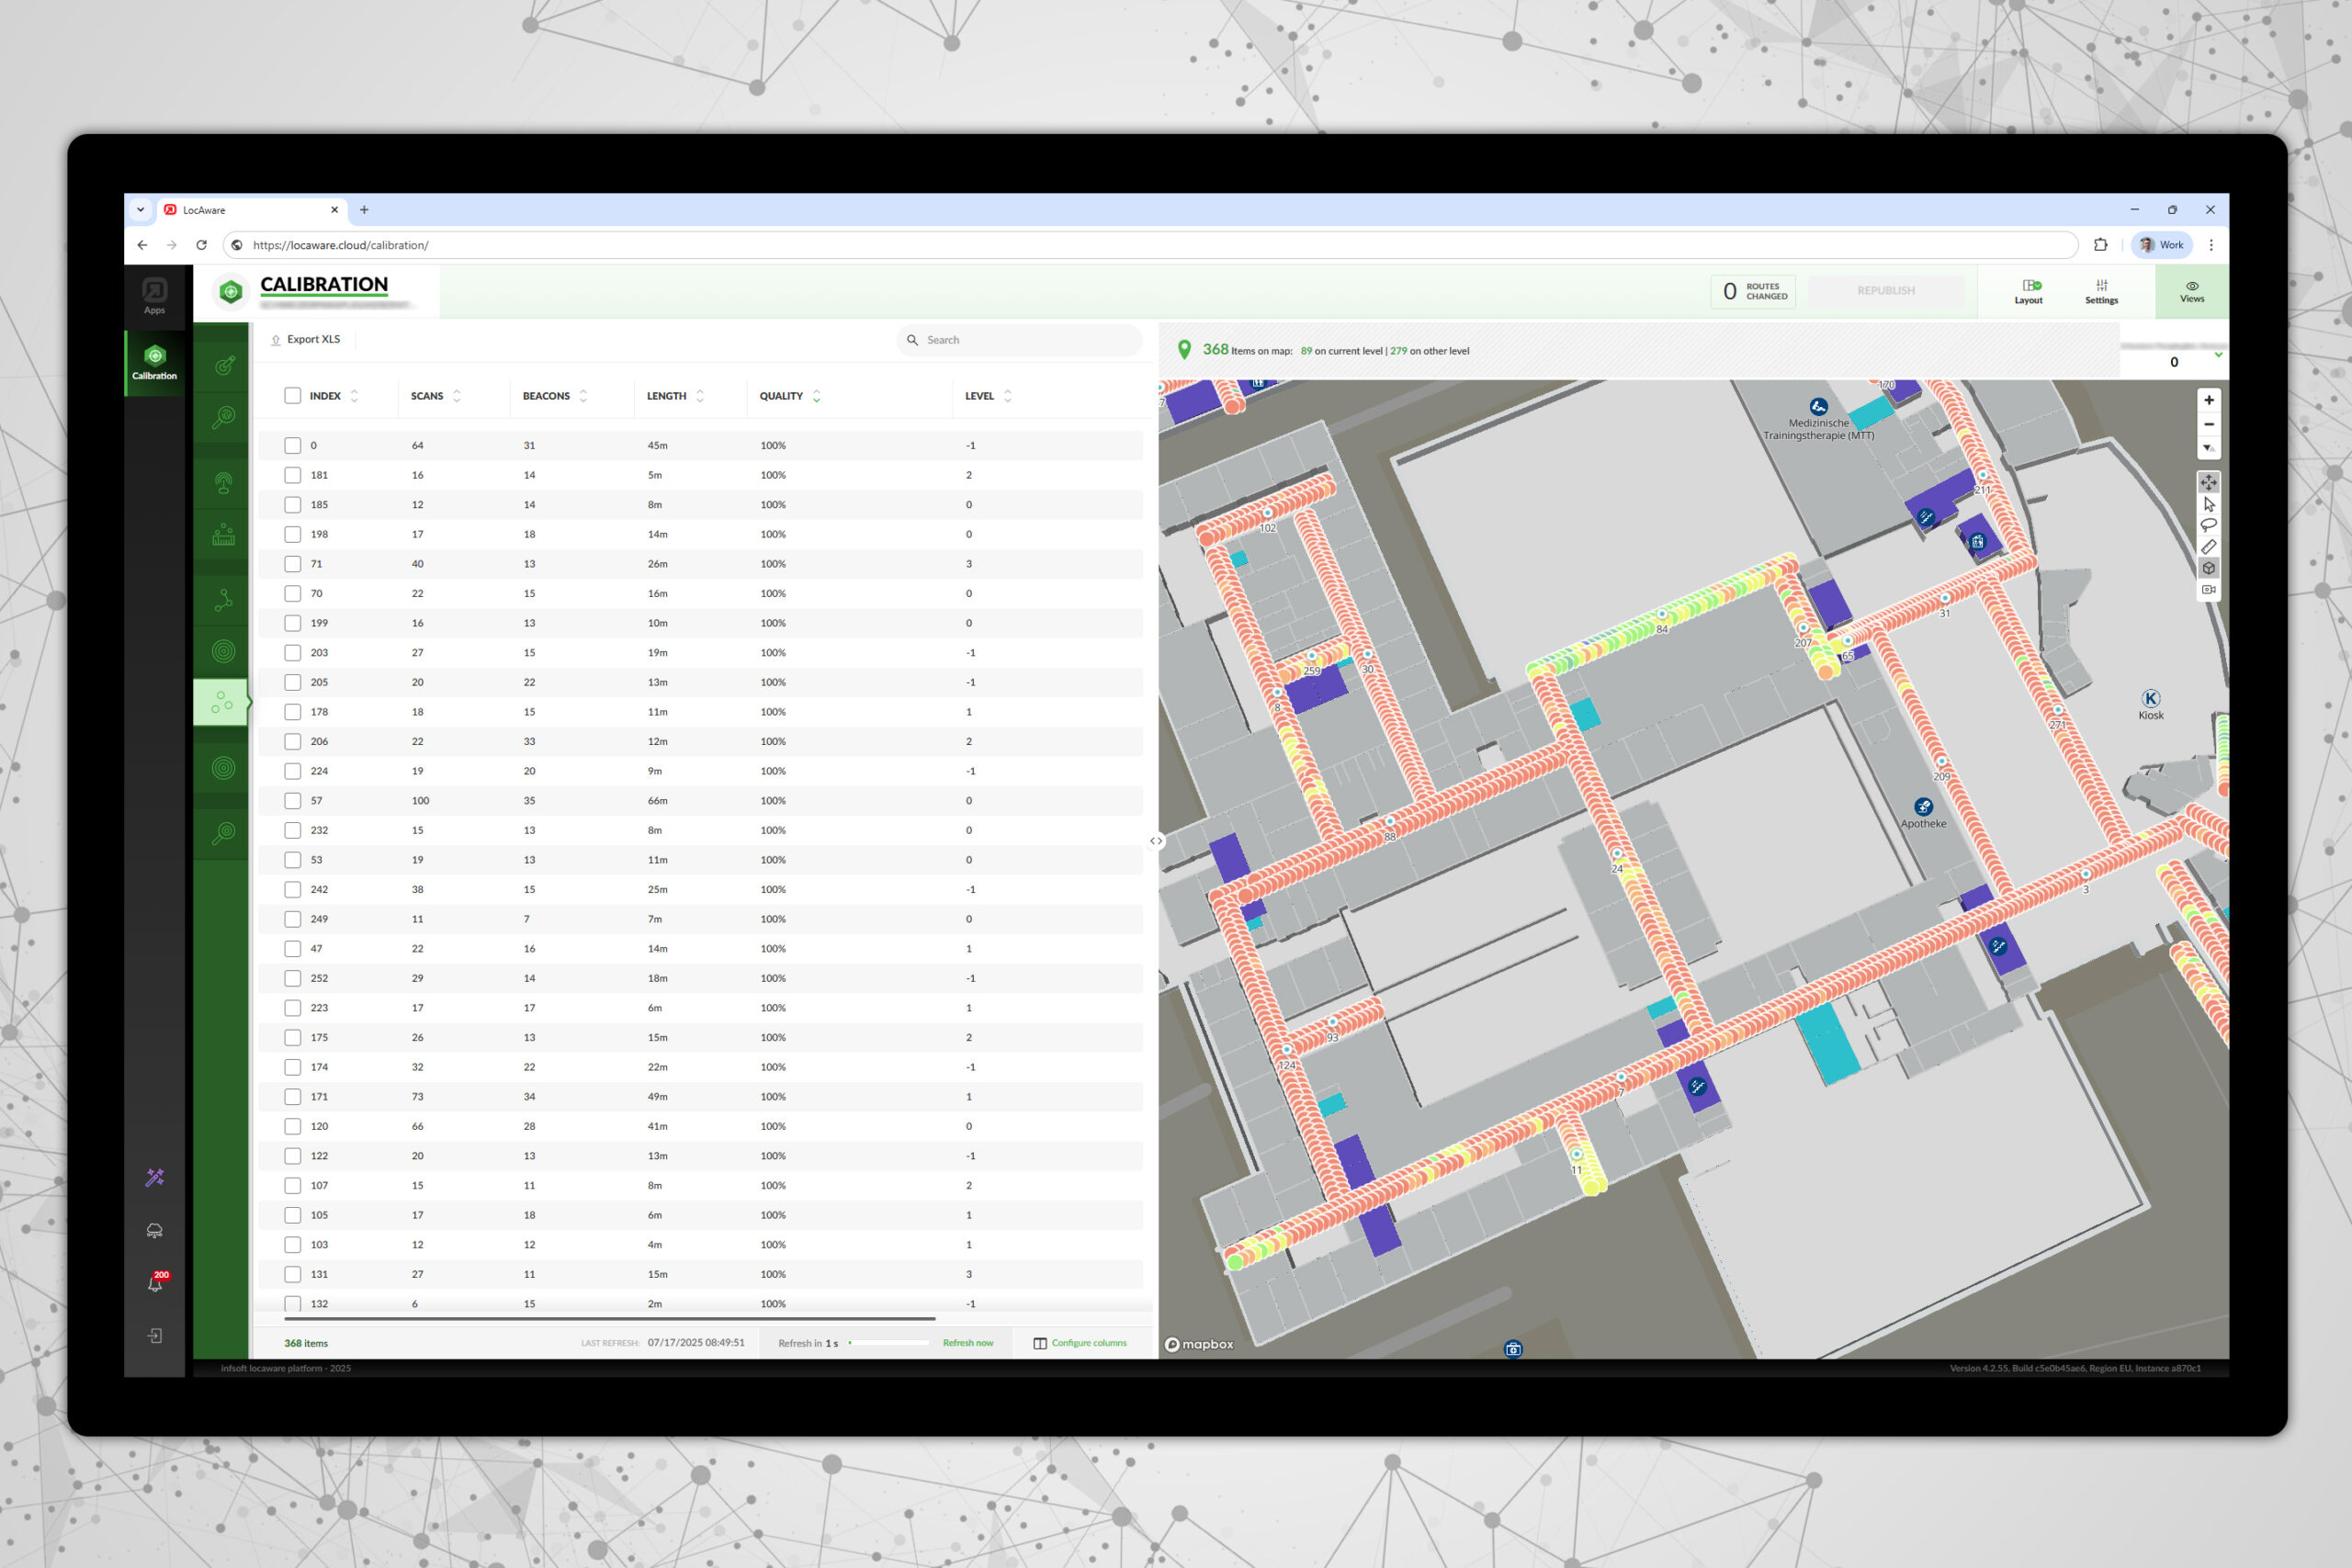
Task: Open the Apps launcher in sidebar
Action: [154, 296]
